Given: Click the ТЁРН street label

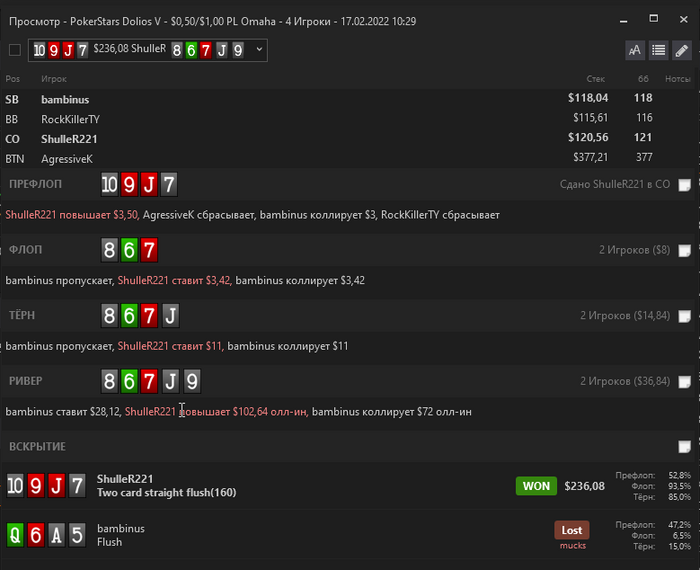Looking at the screenshot, I should pyautogui.click(x=22, y=315).
